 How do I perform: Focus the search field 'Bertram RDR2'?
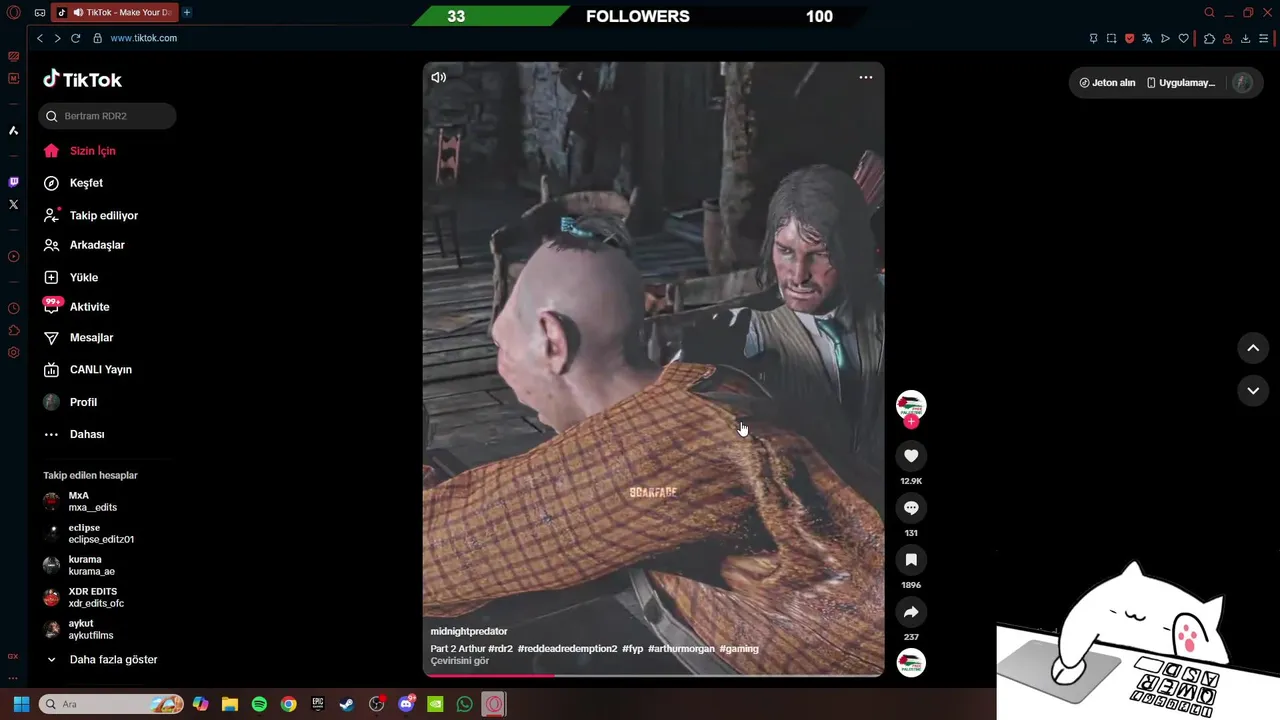[x=107, y=116]
